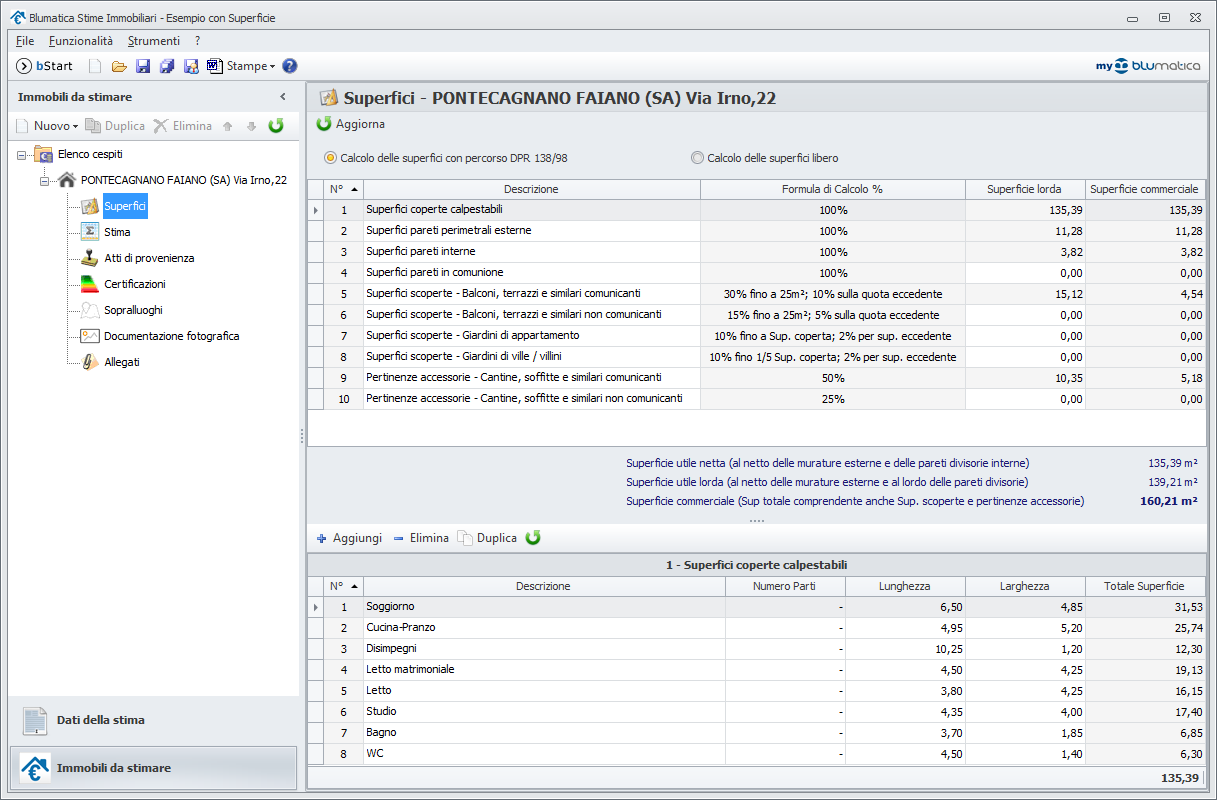Select Superfici in the tree
This screenshot has height=800, width=1217.
125,206
